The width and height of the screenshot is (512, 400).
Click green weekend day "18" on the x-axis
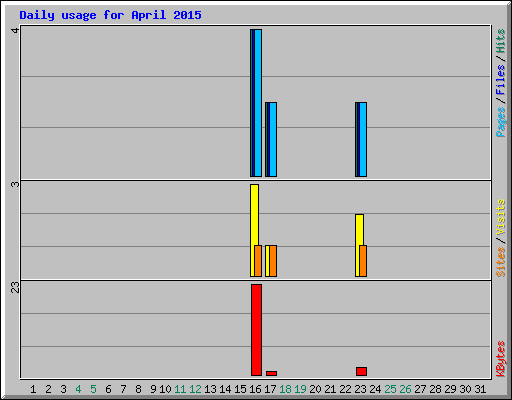(285, 389)
